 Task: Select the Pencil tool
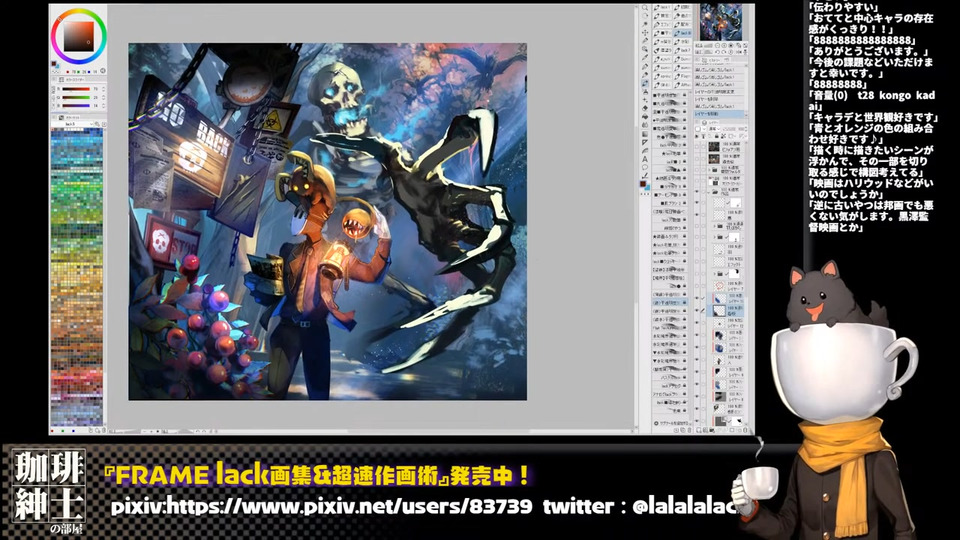[645, 75]
